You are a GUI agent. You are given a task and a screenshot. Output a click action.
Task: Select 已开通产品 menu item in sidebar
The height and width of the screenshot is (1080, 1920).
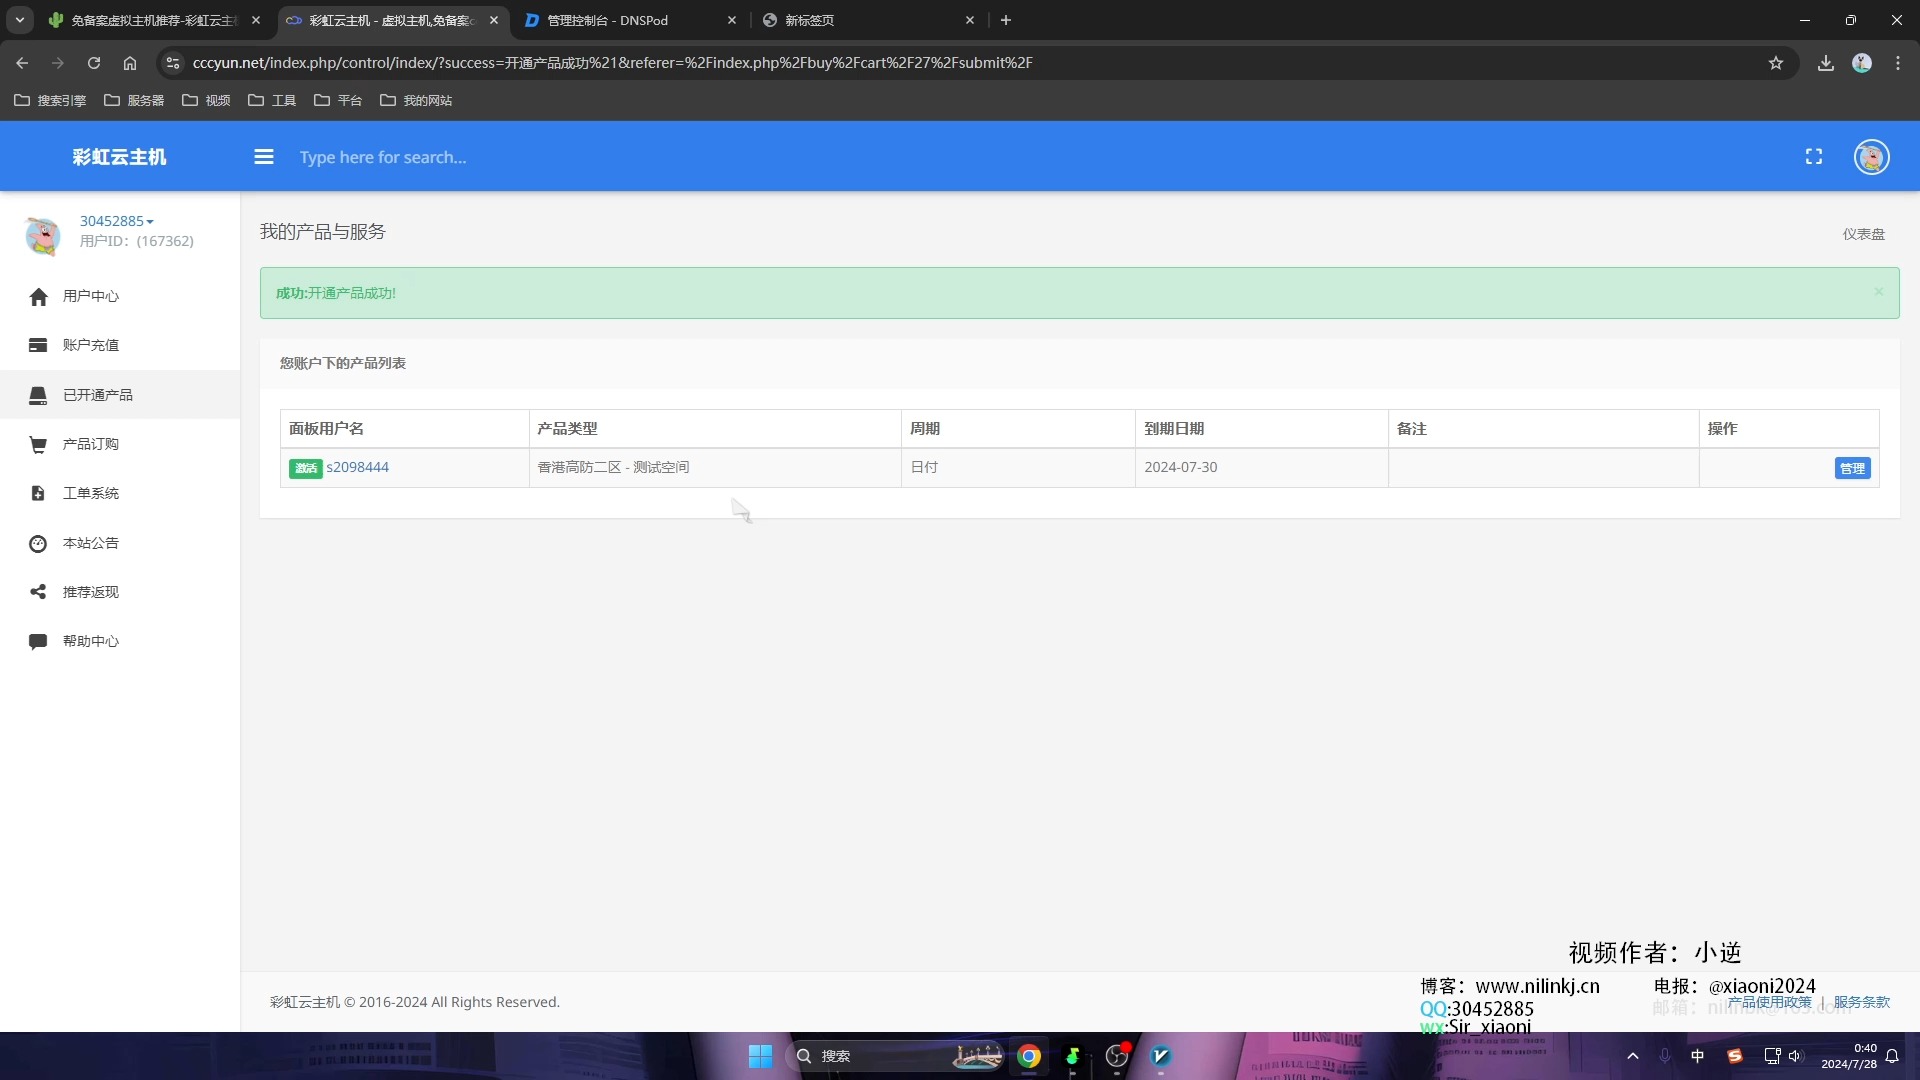(x=98, y=395)
